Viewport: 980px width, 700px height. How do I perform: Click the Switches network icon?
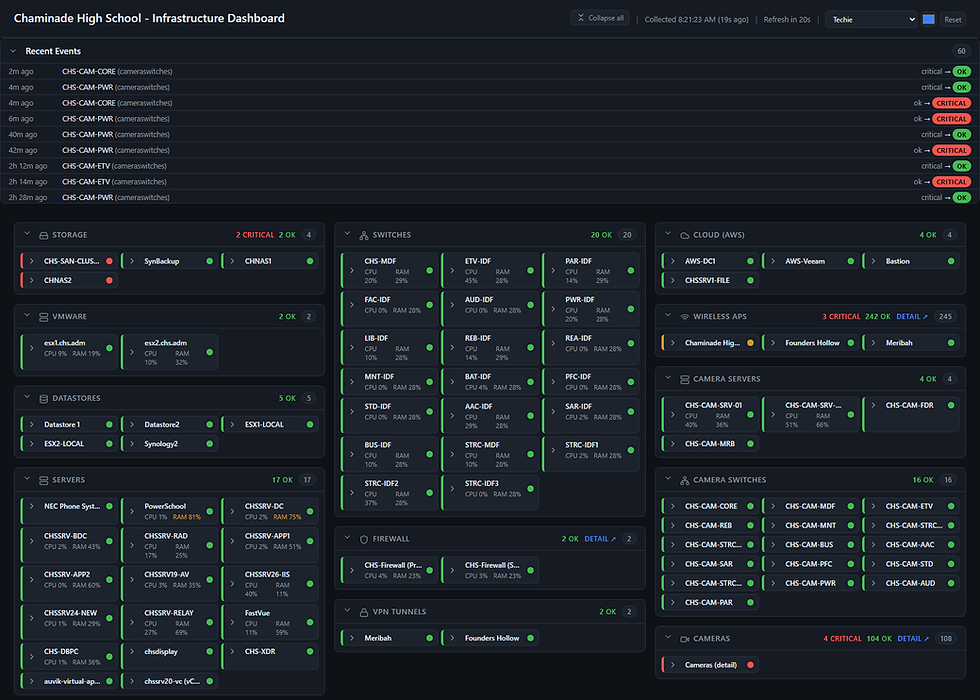364,236
